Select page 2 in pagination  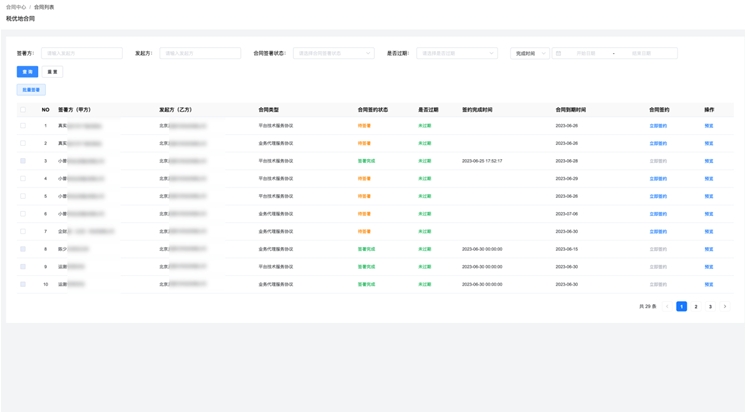point(696,306)
